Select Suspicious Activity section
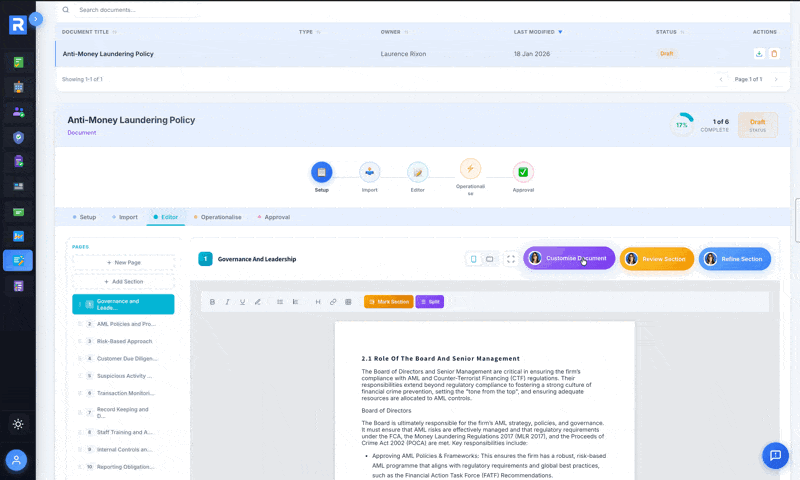 [x=123, y=376]
